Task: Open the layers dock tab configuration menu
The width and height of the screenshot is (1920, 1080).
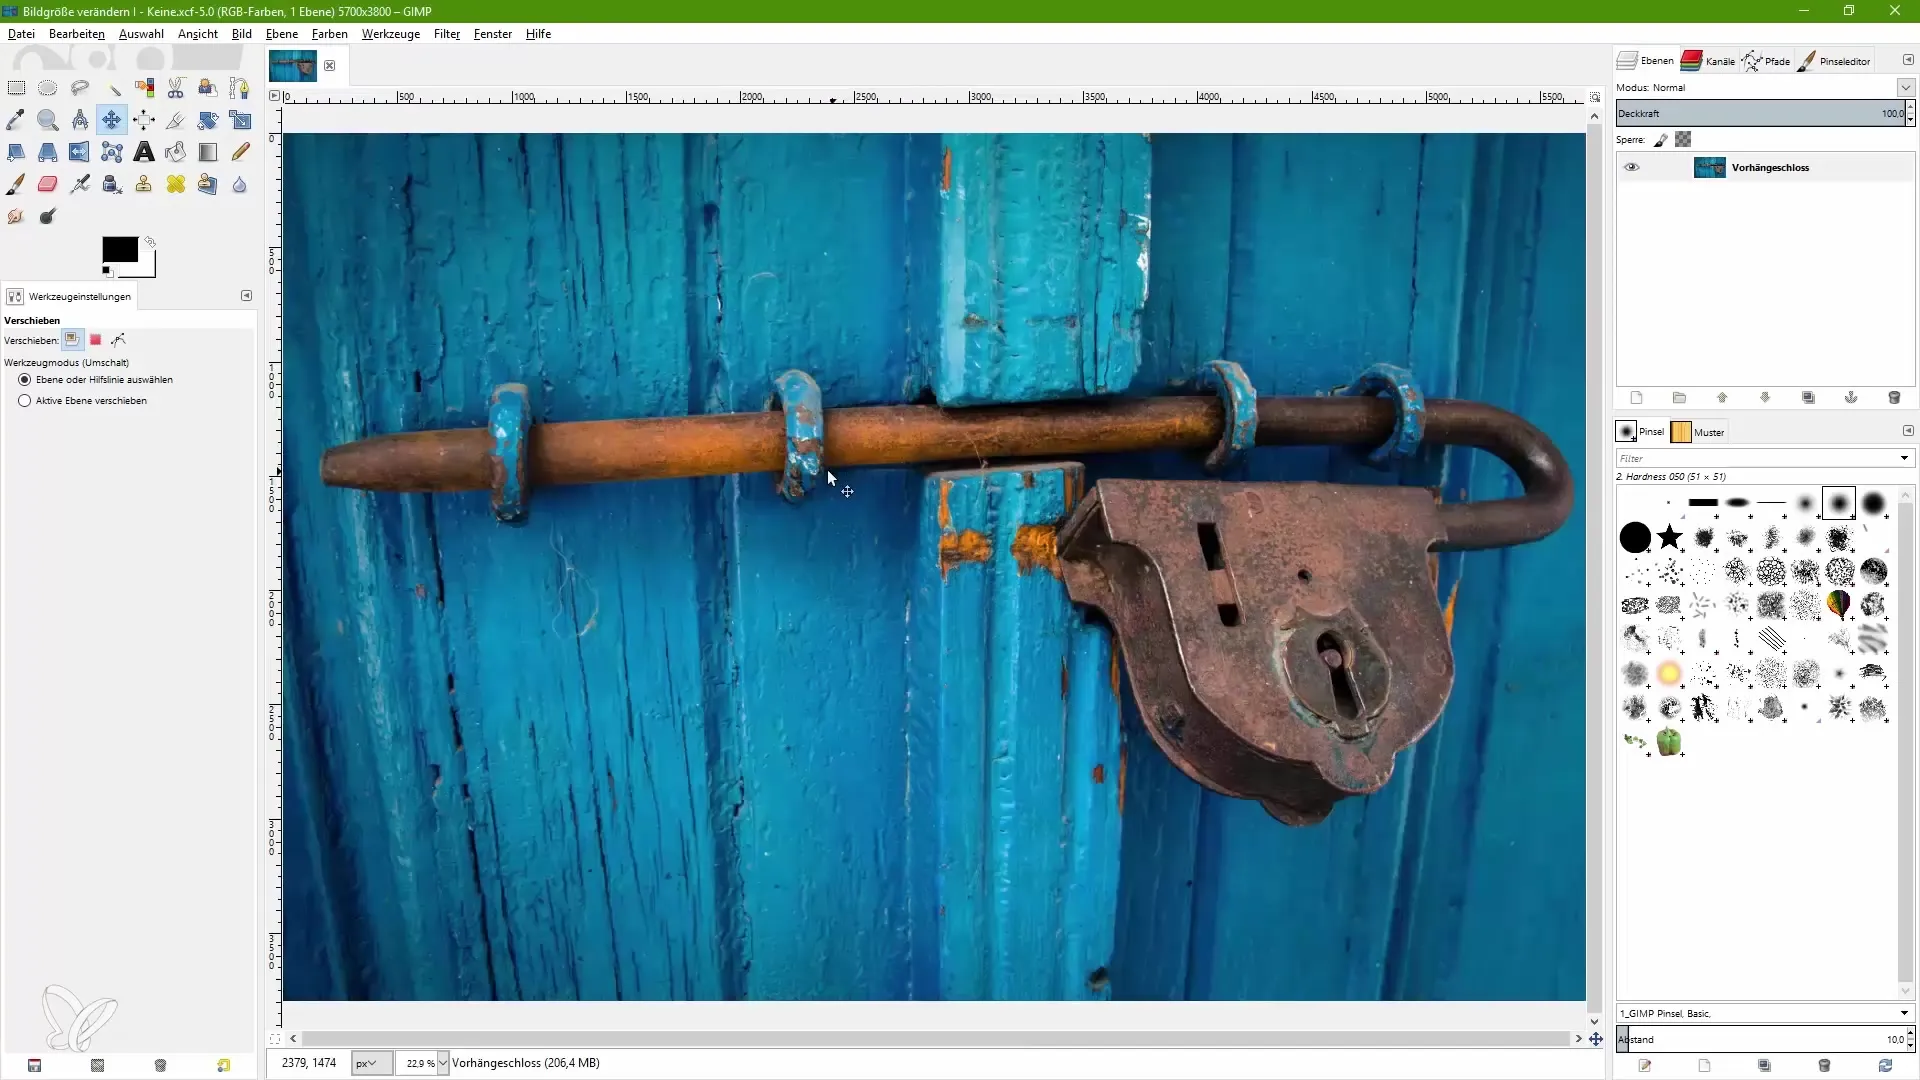Action: coord(1908,60)
